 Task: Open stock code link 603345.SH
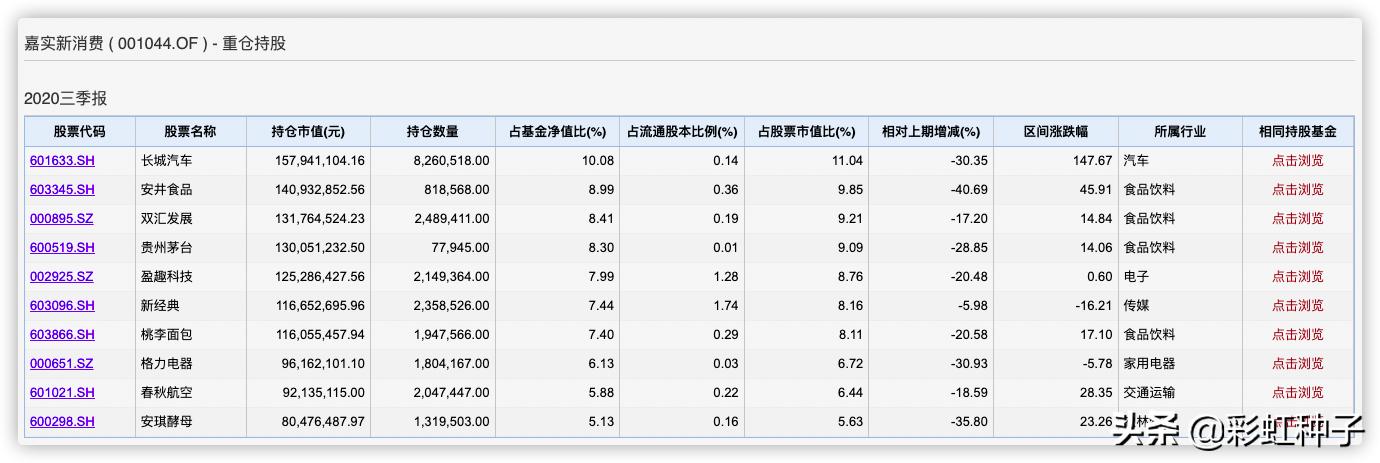click(x=62, y=189)
